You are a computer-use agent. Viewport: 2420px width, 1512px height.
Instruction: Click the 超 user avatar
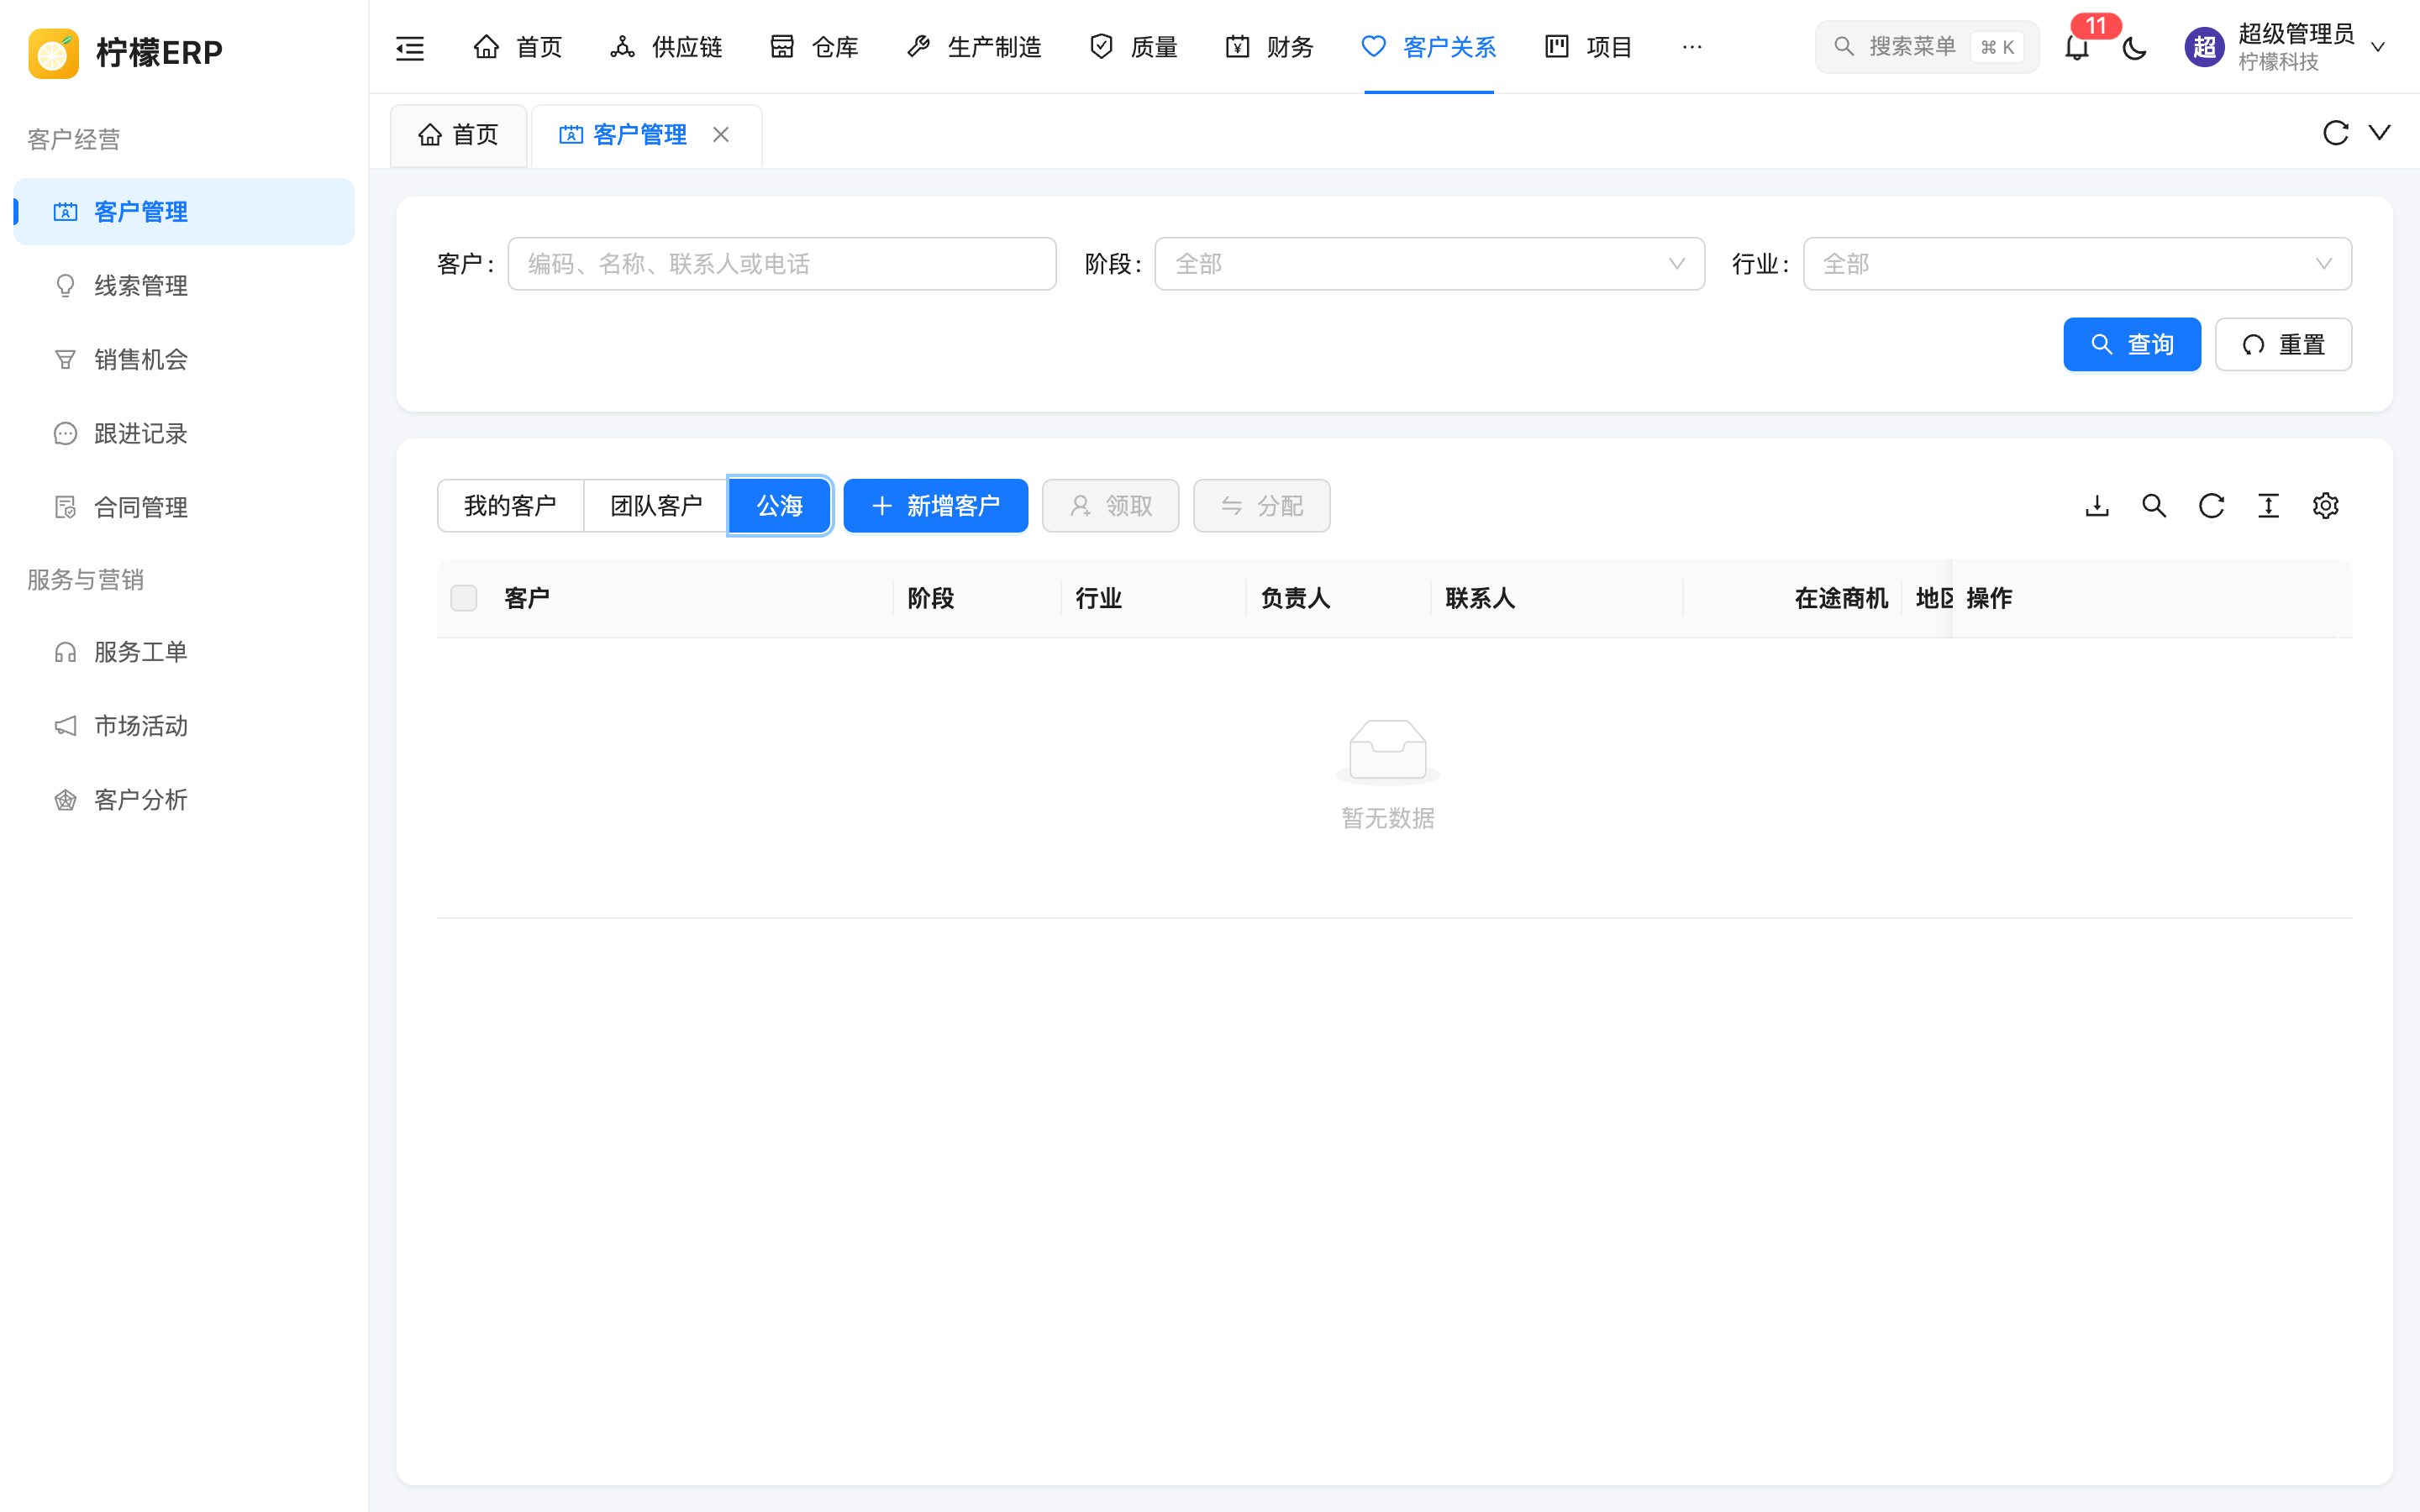tap(2204, 47)
